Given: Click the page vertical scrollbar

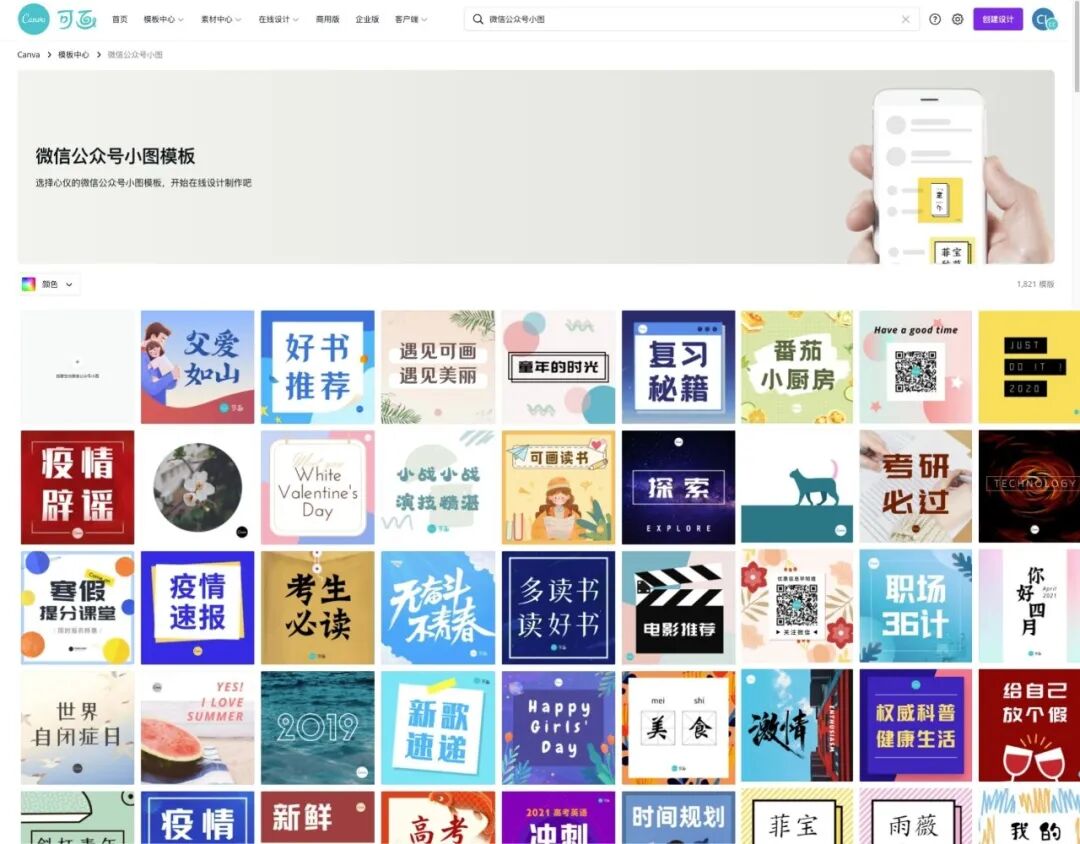Looking at the screenshot, I should (1076, 48).
